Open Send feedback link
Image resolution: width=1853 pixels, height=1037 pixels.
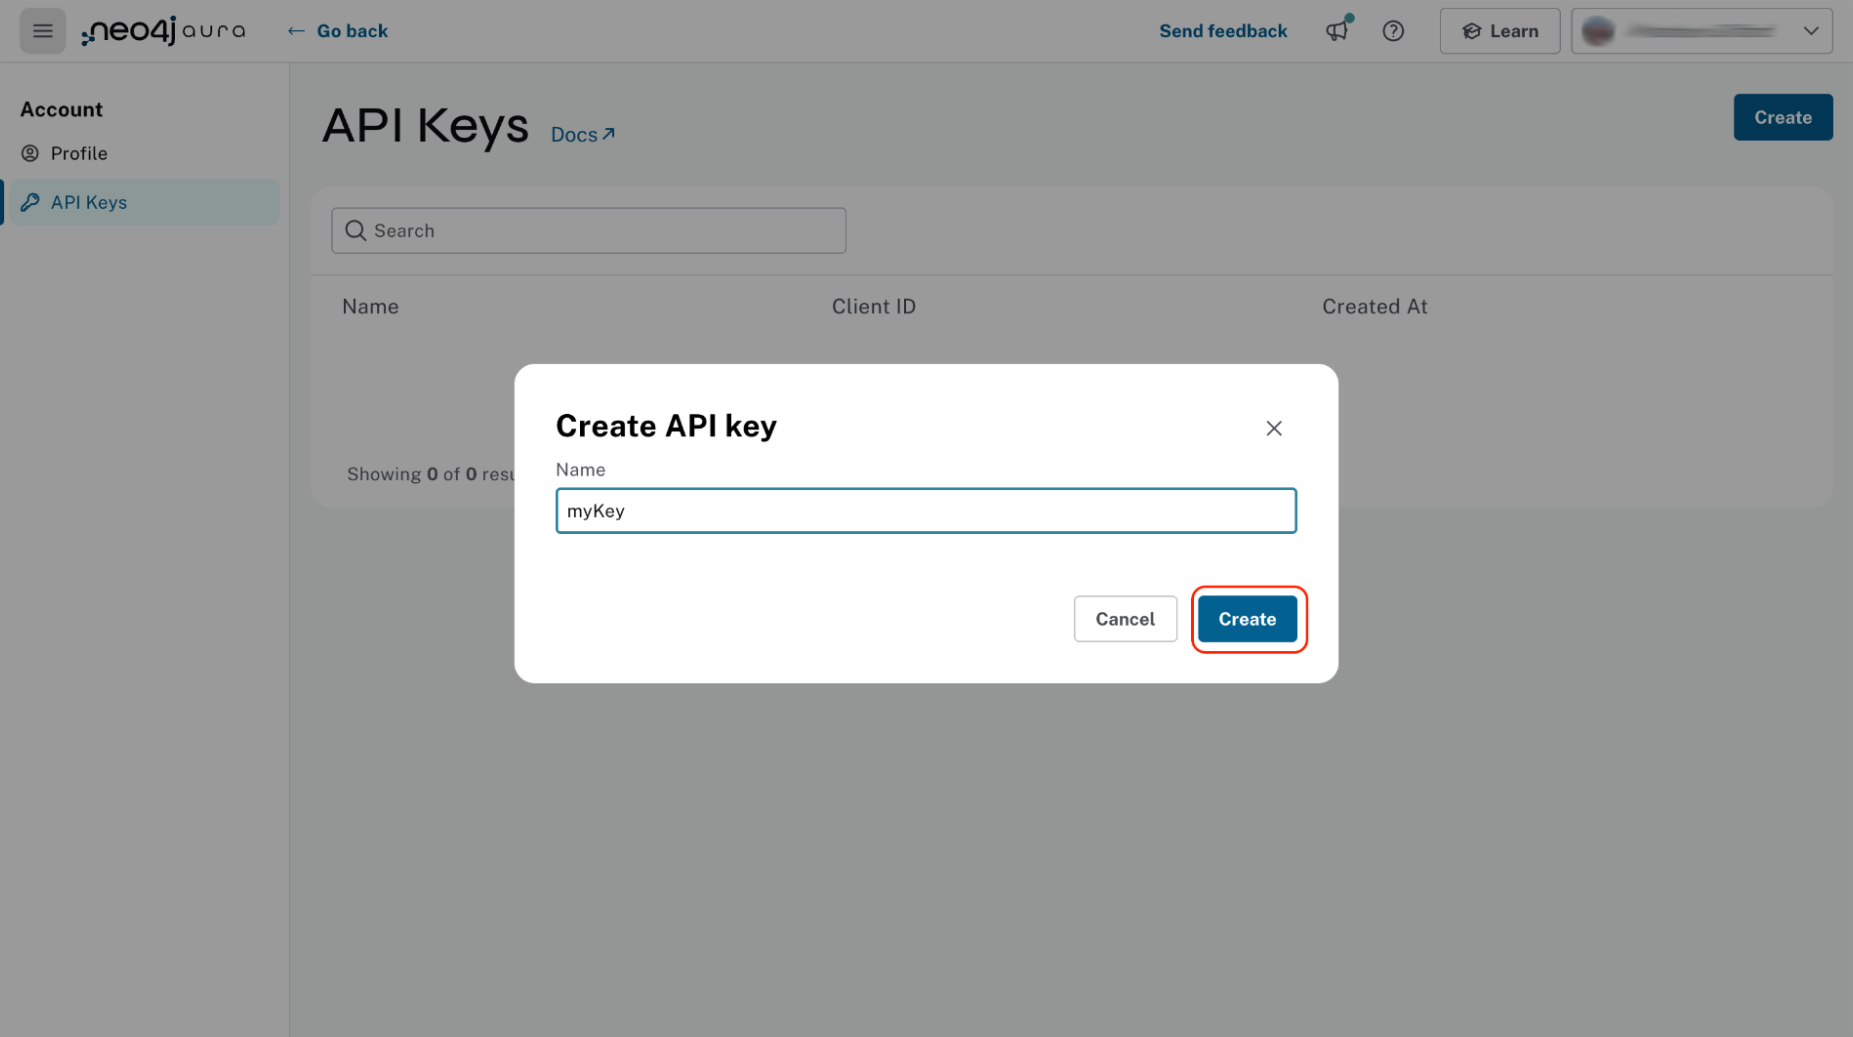(x=1223, y=31)
